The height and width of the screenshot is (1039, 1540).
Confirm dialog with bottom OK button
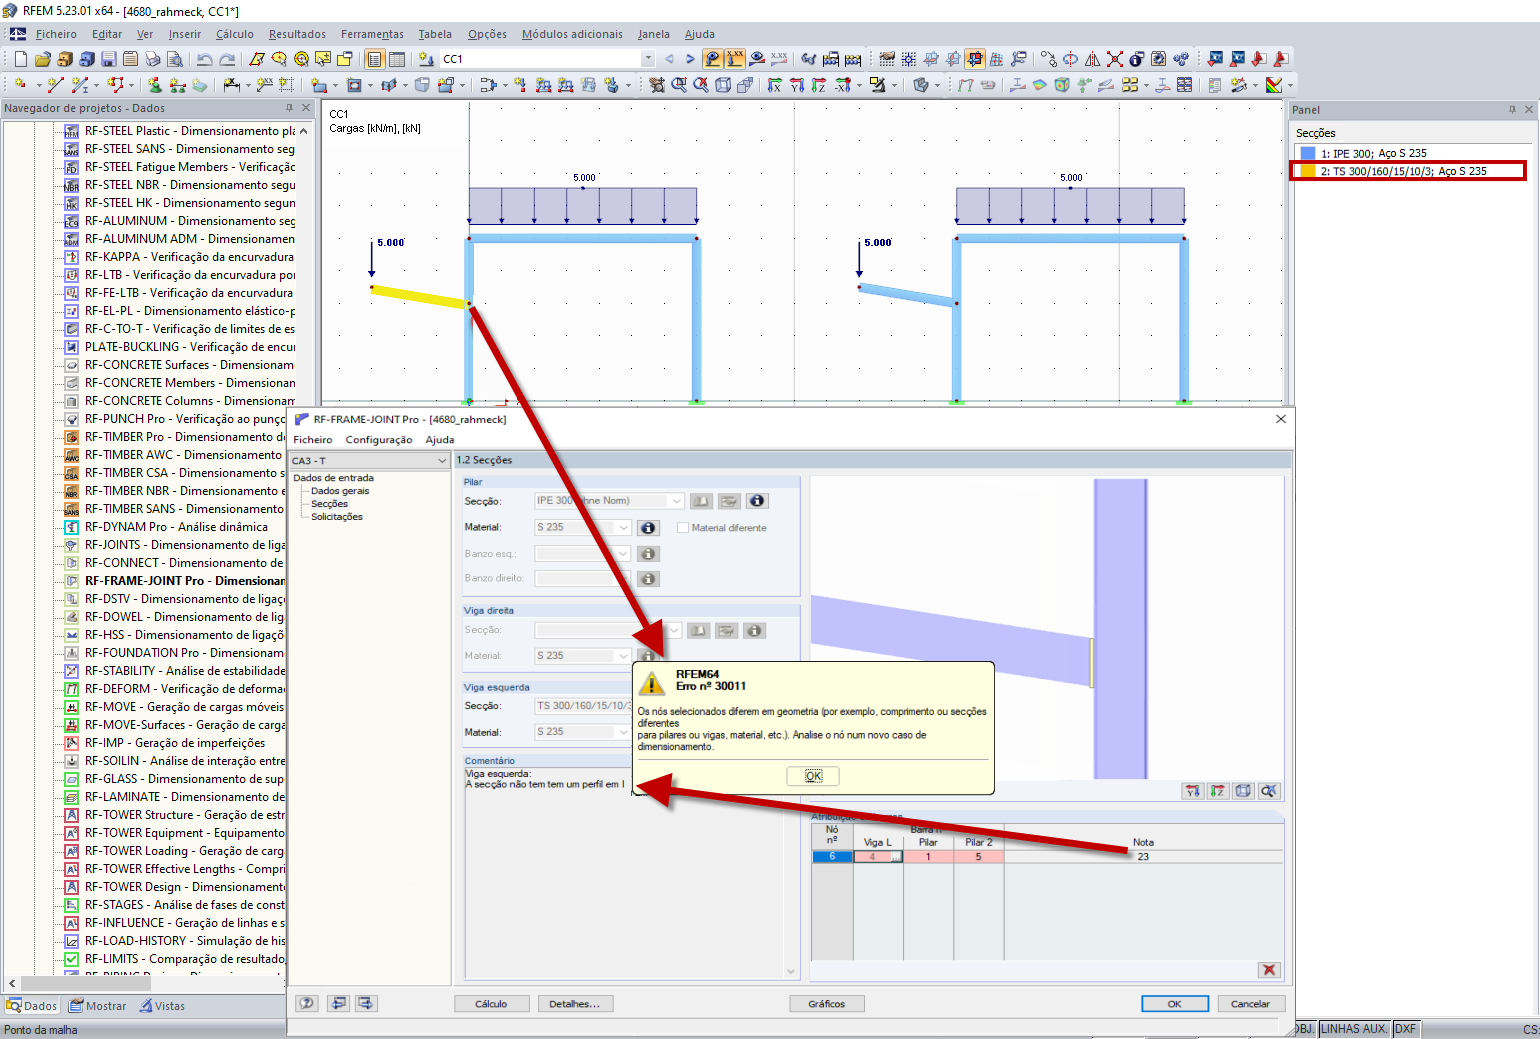tap(1175, 1004)
